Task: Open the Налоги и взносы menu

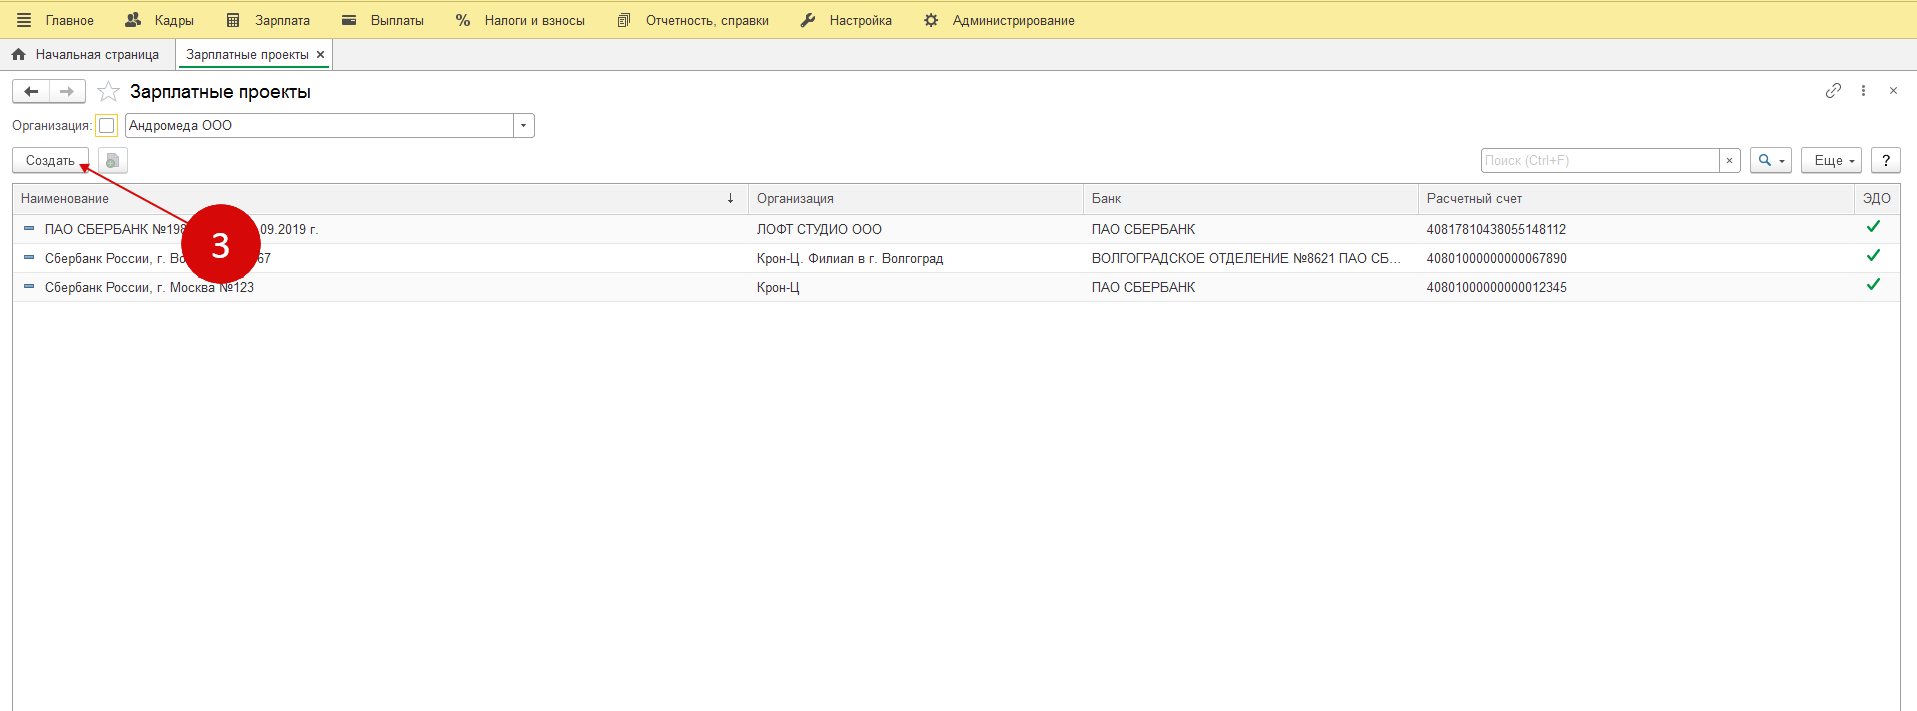Action: click(520, 20)
